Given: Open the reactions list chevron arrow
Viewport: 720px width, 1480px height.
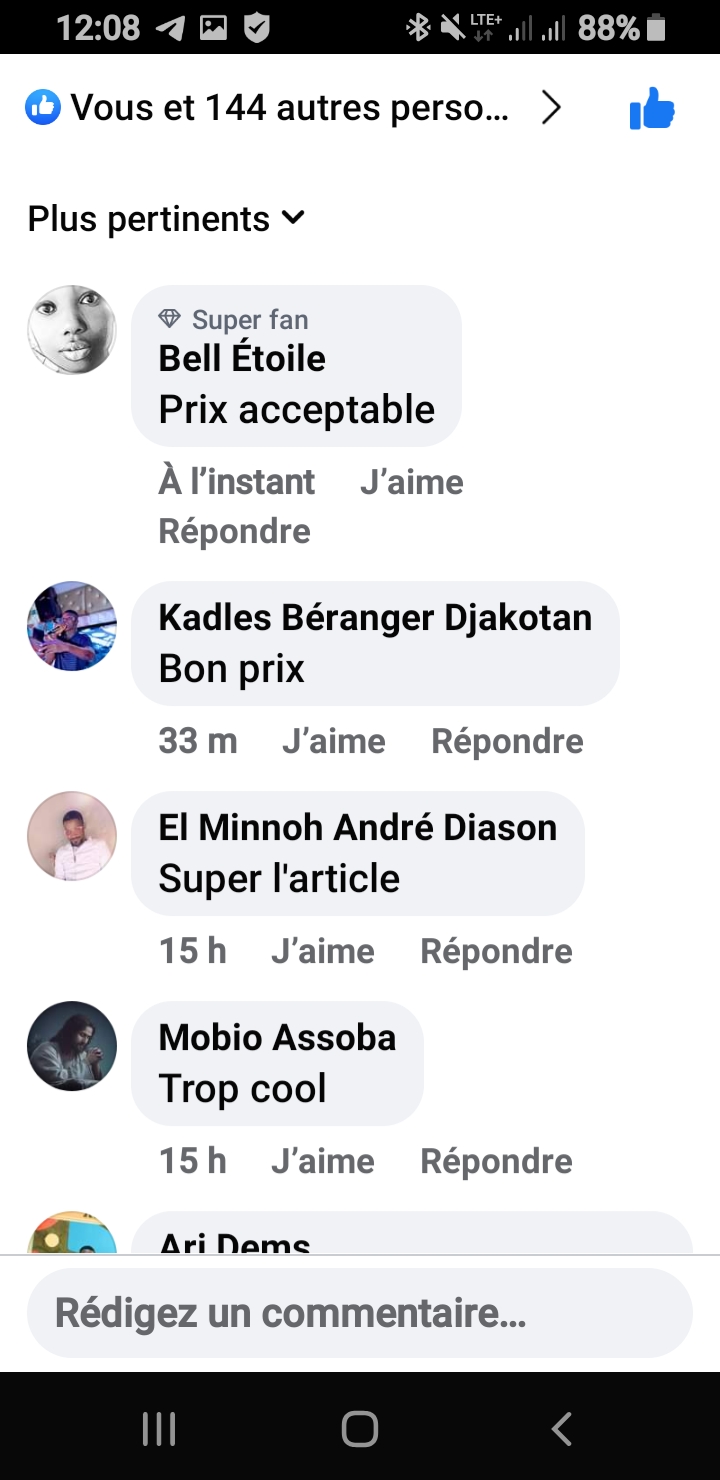Looking at the screenshot, I should (551, 108).
